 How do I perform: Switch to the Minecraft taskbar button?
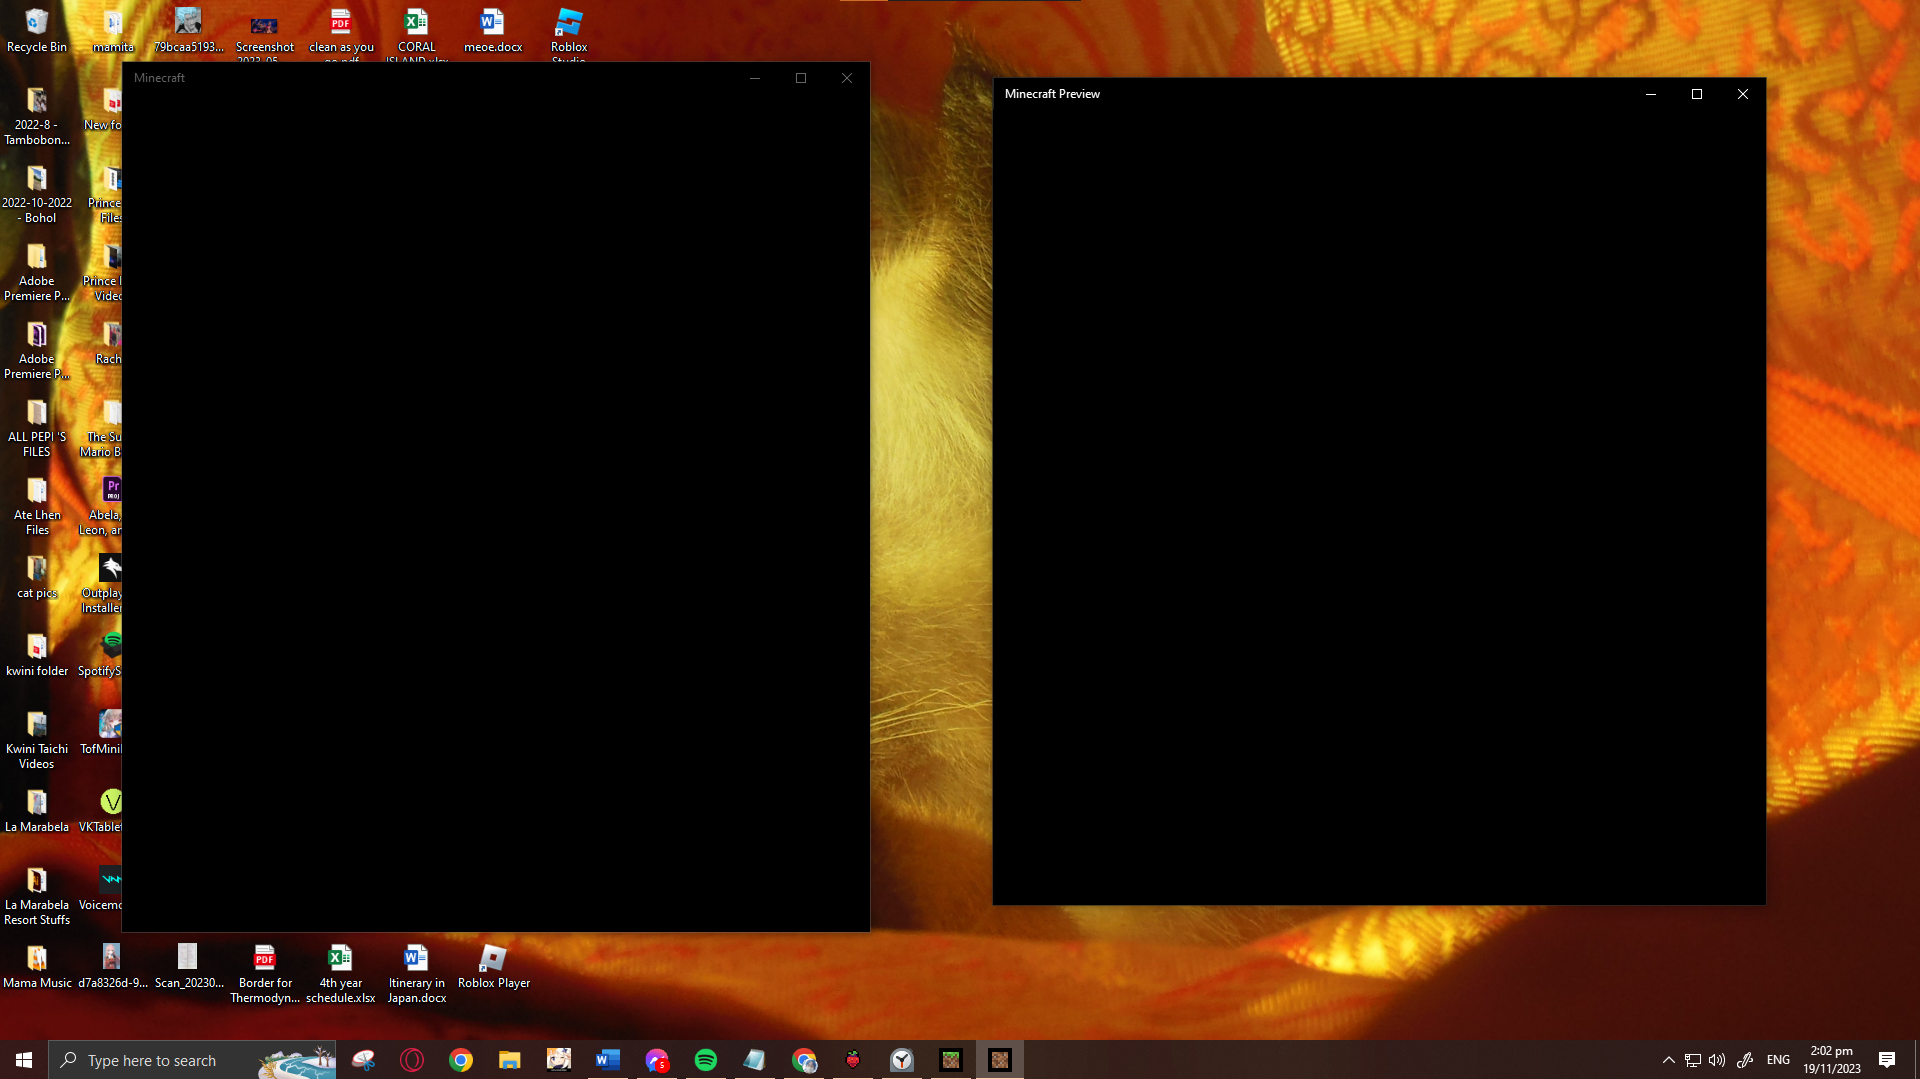point(951,1060)
